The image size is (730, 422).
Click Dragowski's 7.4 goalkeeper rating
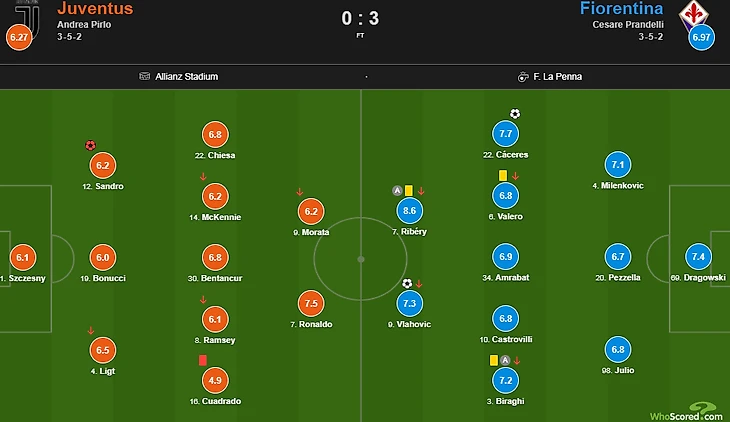coord(697,257)
